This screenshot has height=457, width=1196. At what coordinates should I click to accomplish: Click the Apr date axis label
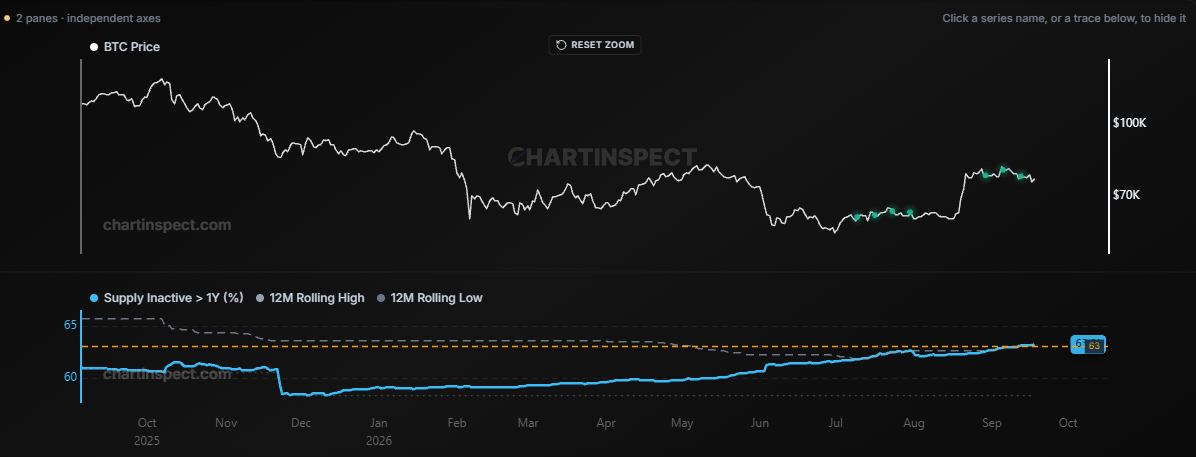coord(606,423)
